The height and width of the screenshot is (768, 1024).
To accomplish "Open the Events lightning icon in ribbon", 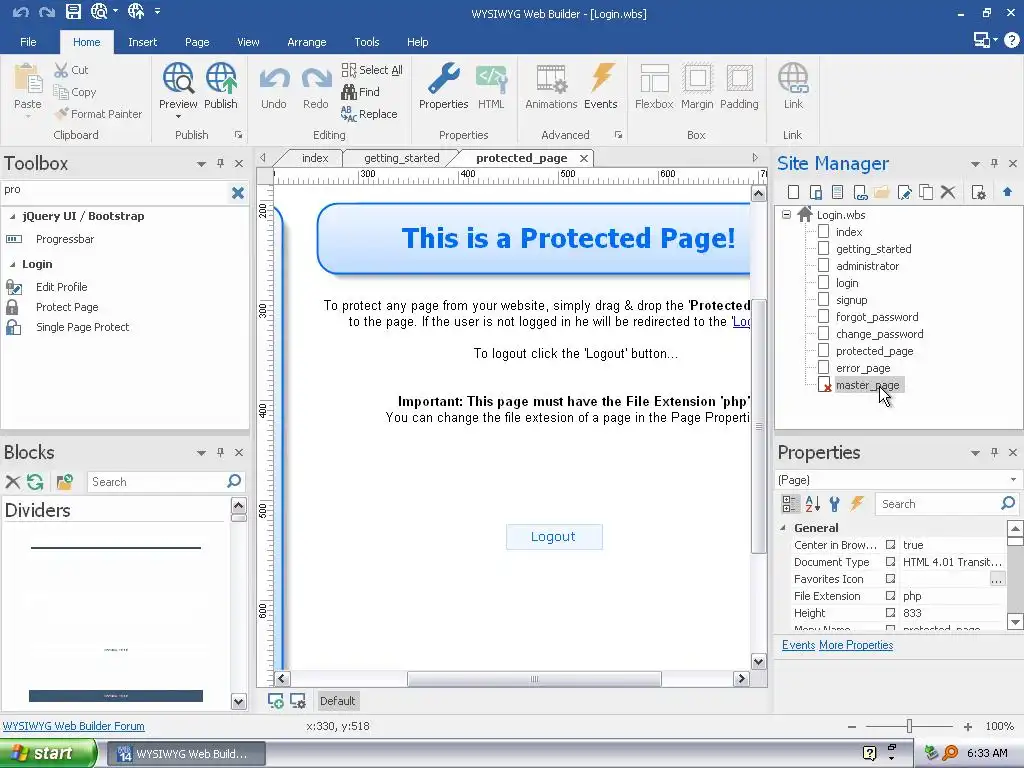I will (601, 78).
